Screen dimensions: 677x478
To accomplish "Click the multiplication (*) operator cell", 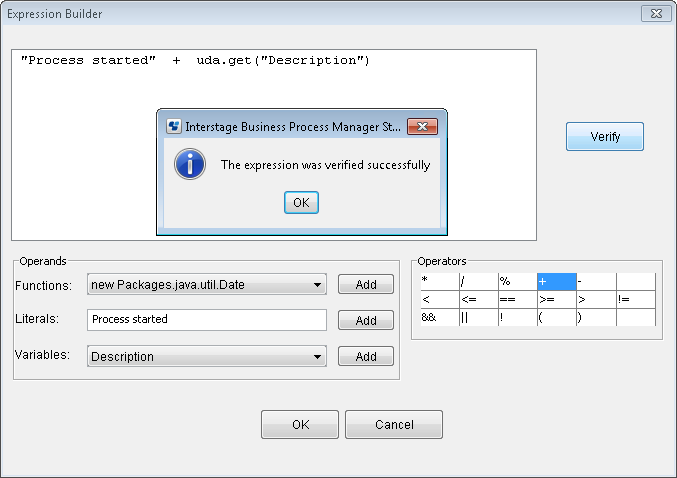I will (440, 282).
